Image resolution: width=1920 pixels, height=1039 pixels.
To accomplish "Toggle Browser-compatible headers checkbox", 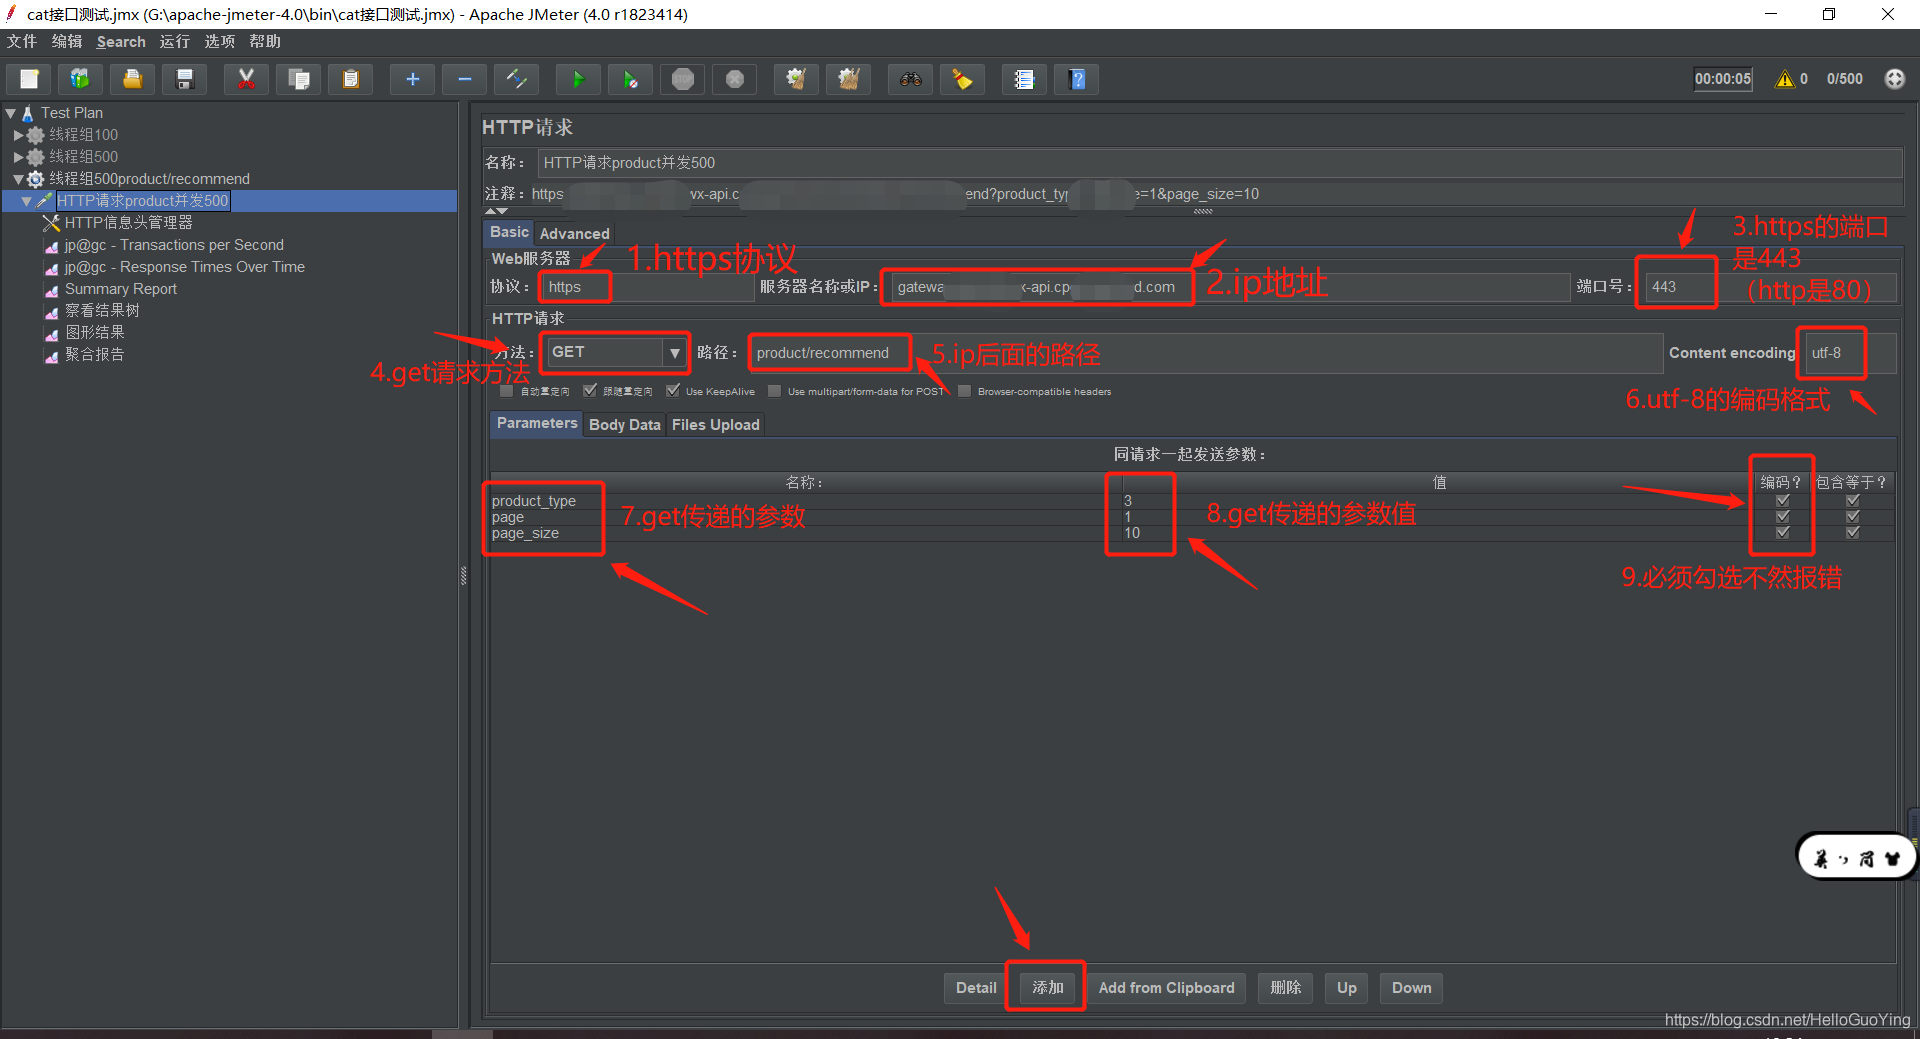I will 964,391.
